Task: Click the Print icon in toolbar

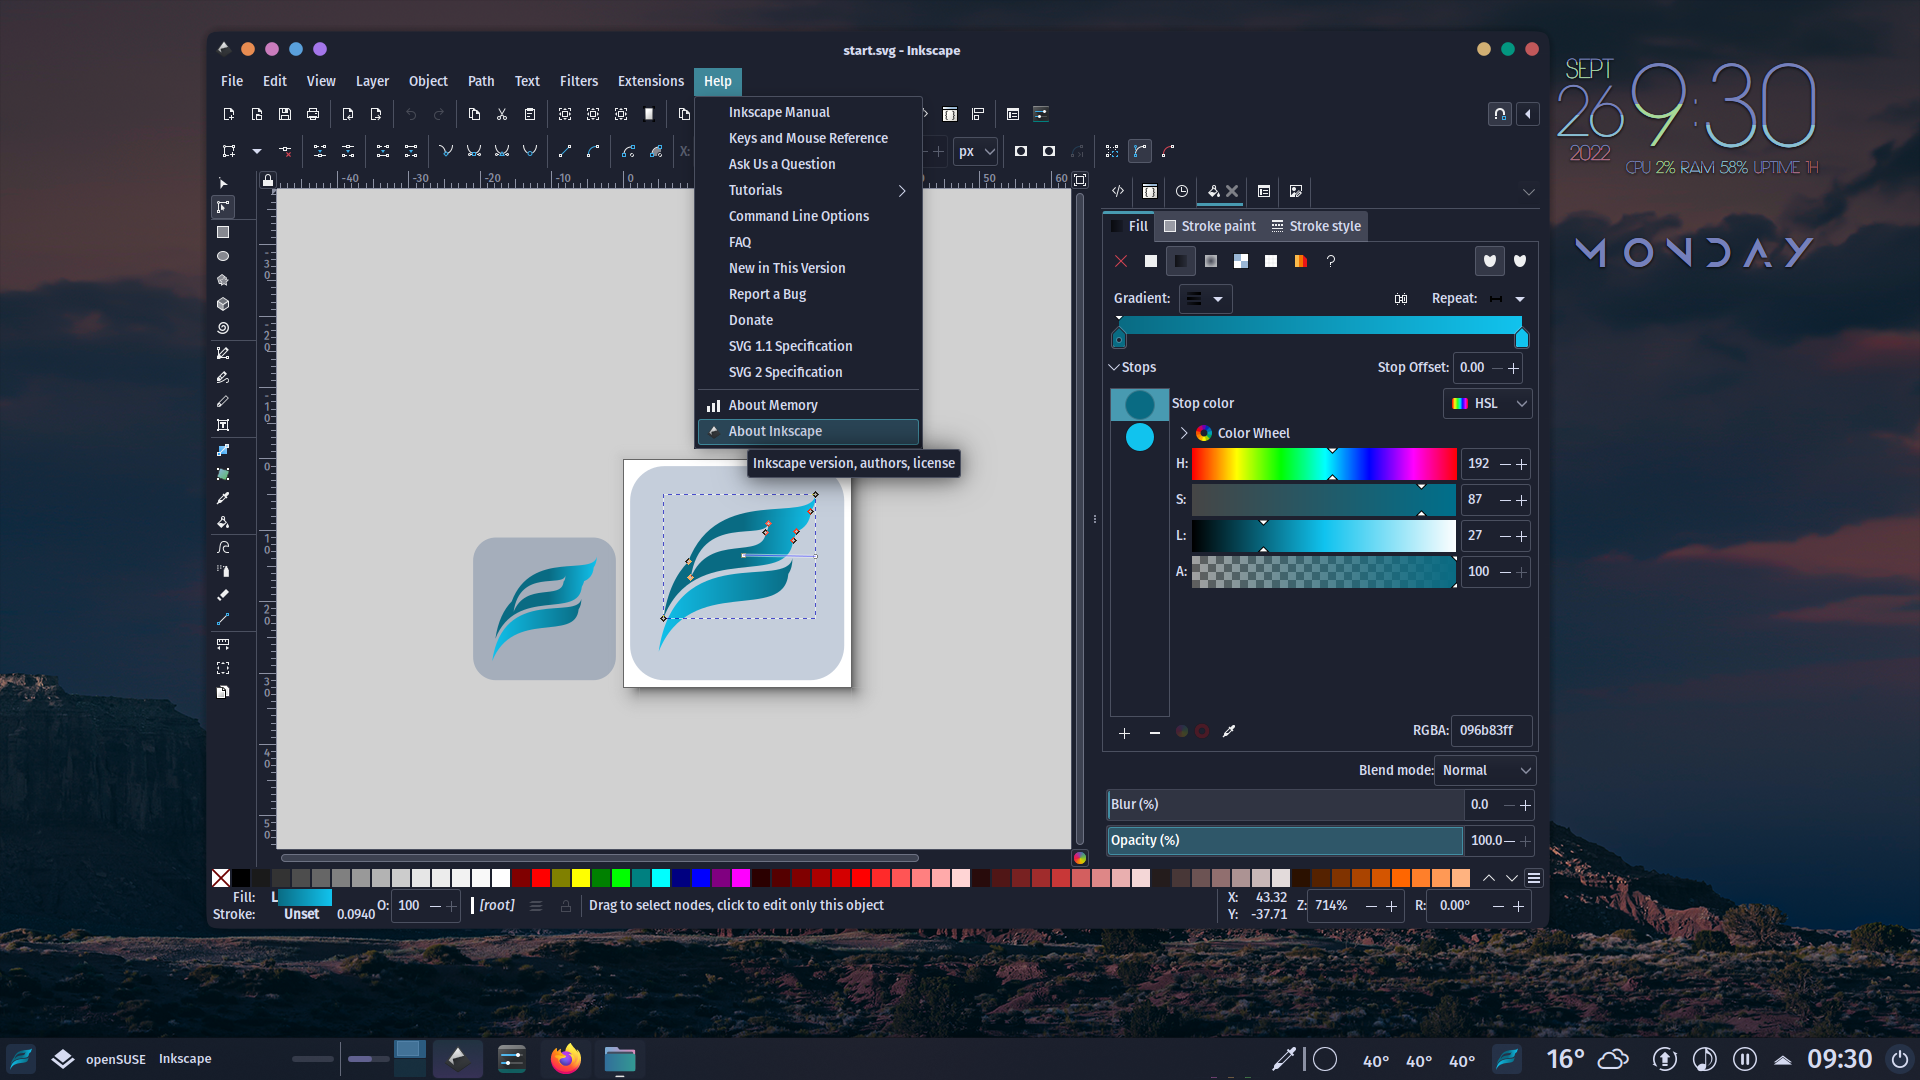Action: click(313, 114)
